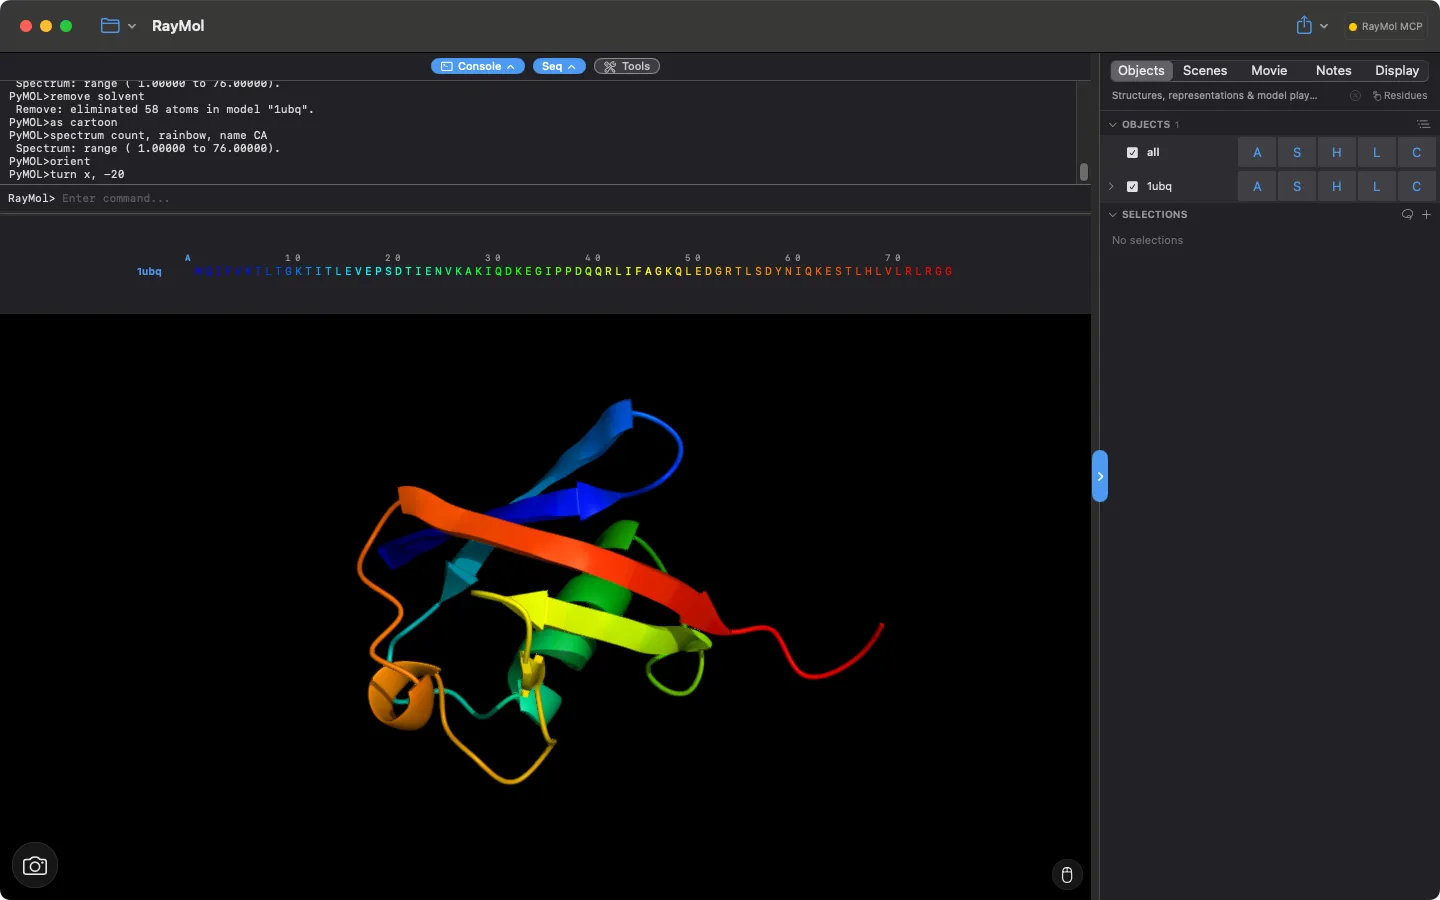The width and height of the screenshot is (1440, 900).
Task: Clear the panel search with x icon
Action: click(x=1355, y=96)
